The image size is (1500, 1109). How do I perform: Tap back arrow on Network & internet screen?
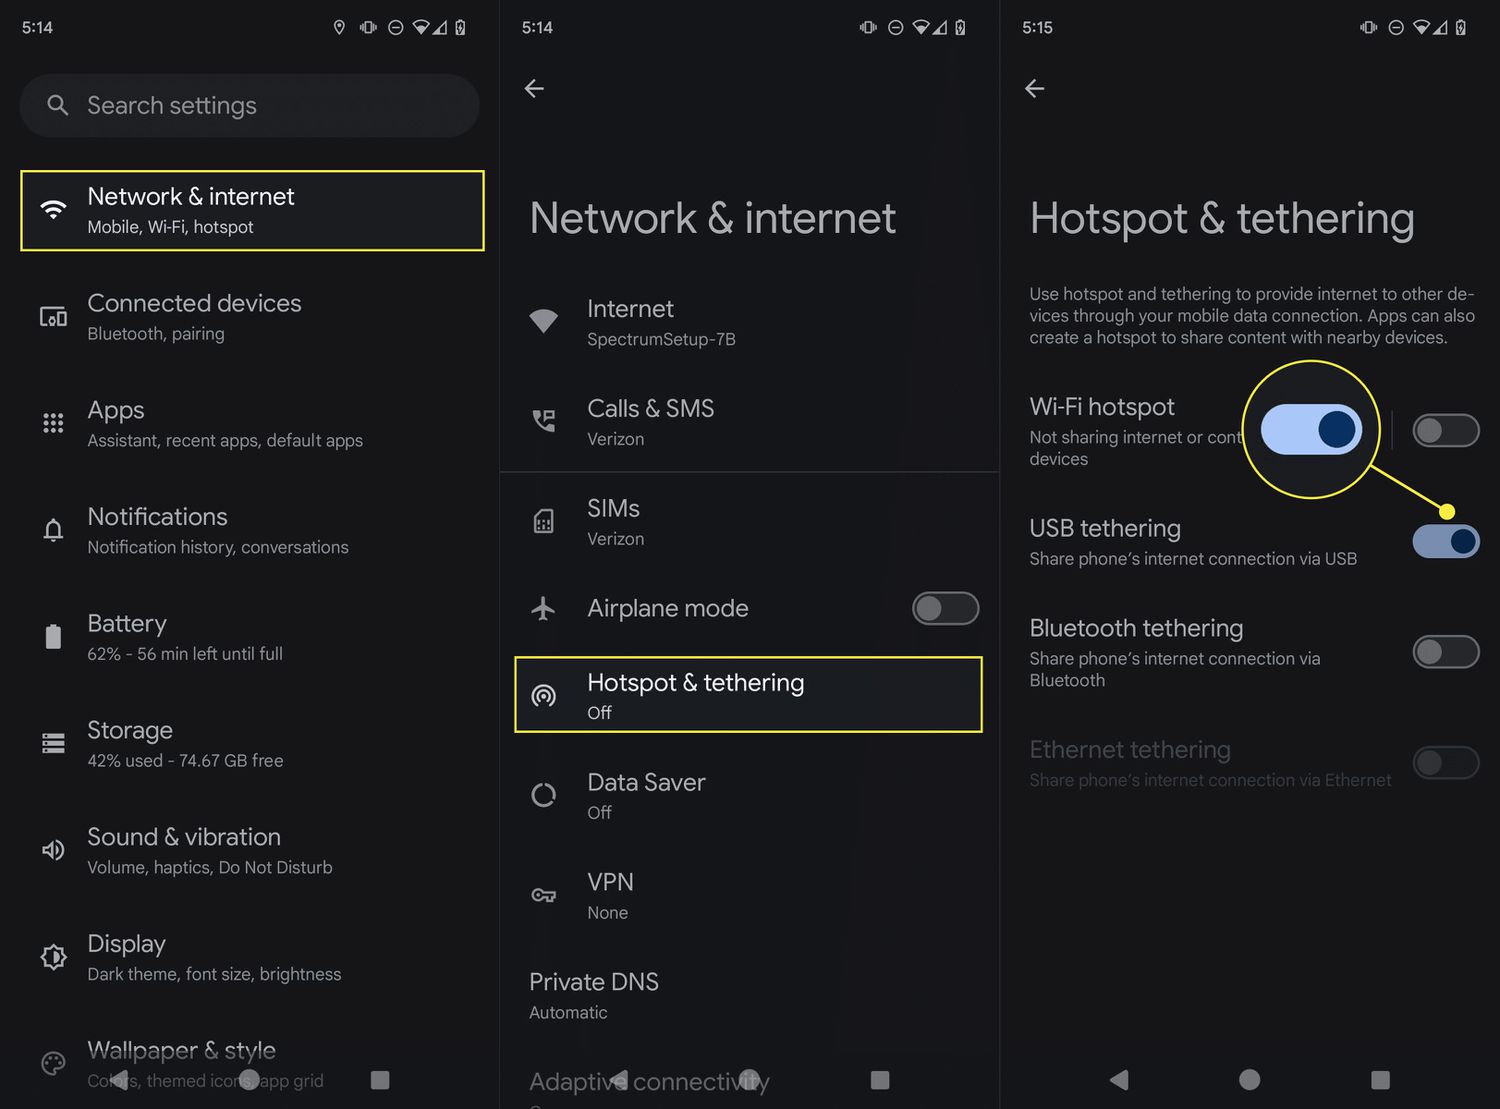(534, 89)
